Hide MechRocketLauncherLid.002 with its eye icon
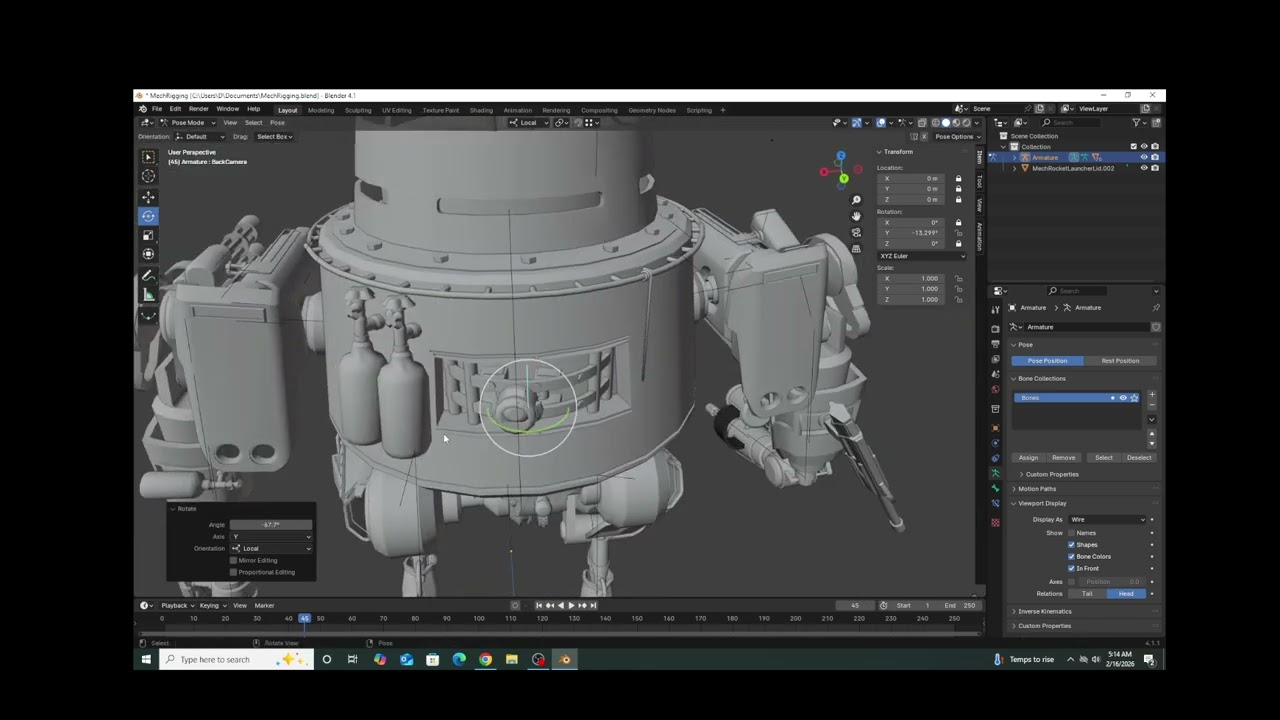Viewport: 1280px width, 720px height. click(1144, 168)
